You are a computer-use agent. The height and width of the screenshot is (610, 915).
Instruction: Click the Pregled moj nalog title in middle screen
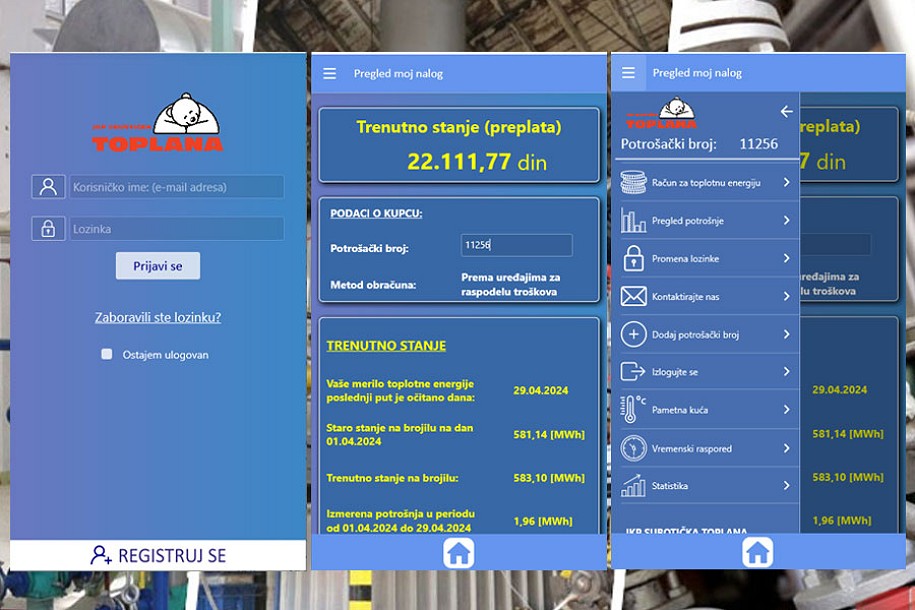click(399, 74)
